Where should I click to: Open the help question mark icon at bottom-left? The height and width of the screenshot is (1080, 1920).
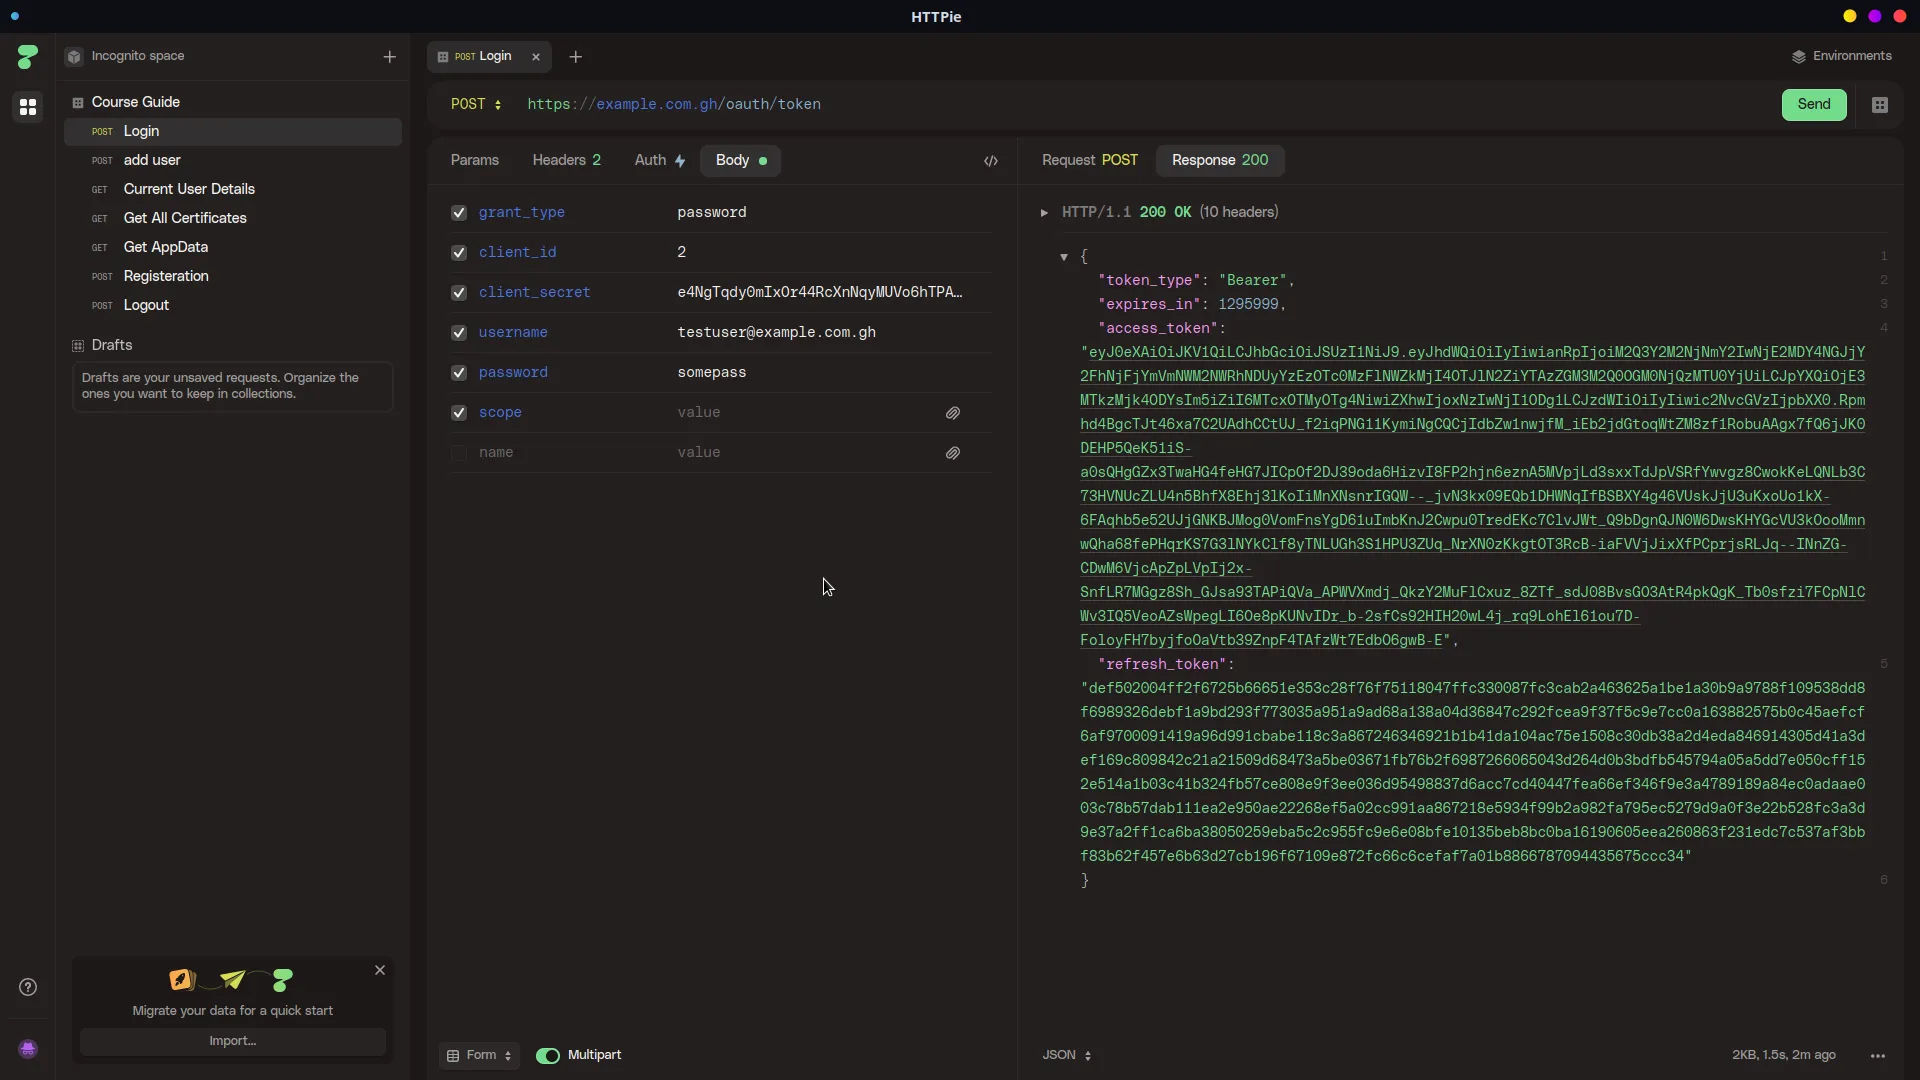(x=27, y=987)
